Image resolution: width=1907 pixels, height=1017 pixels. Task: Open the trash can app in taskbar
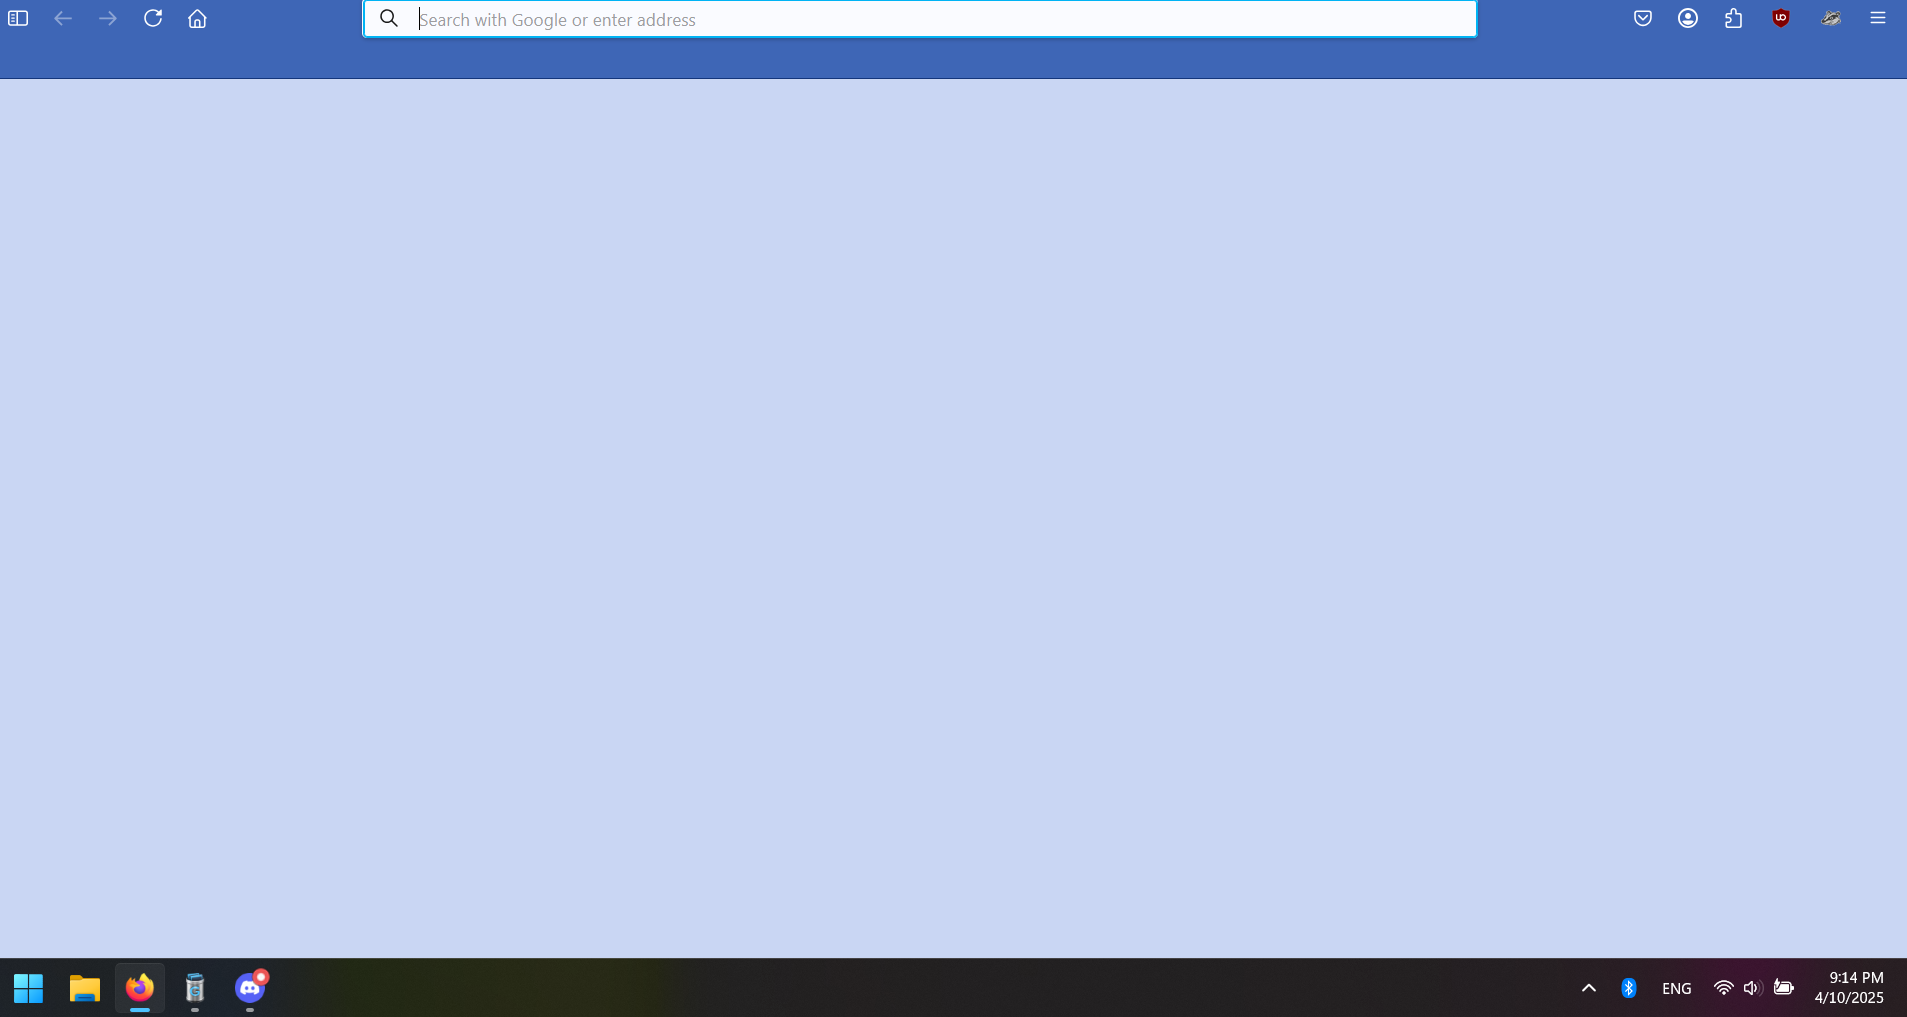click(195, 988)
